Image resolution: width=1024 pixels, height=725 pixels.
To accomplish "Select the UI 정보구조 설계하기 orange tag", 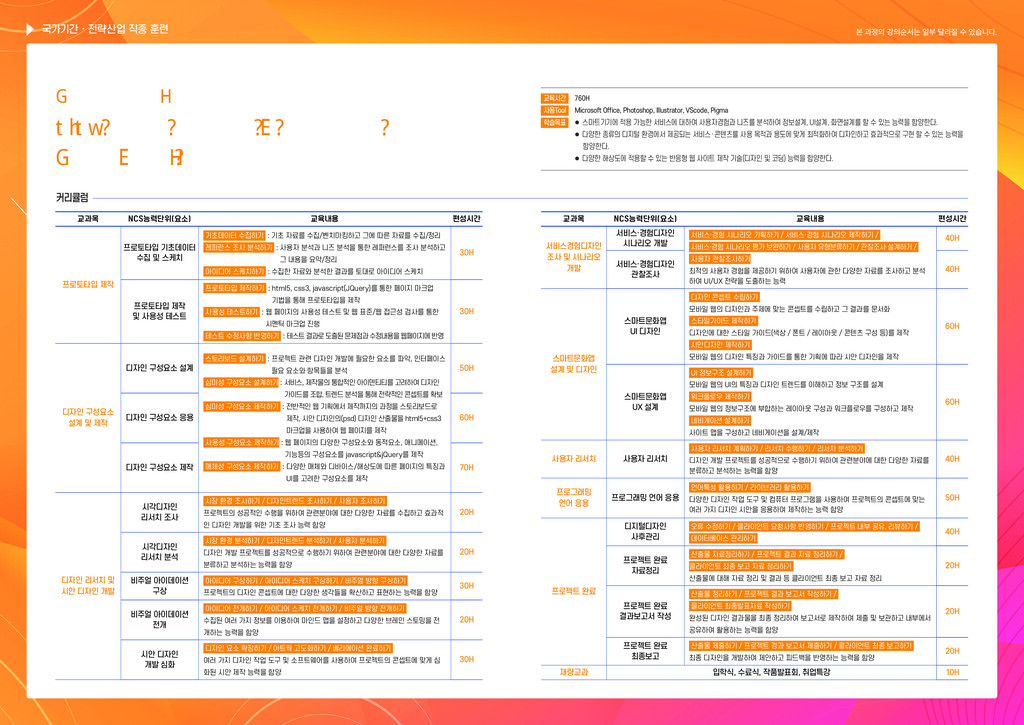I will click(x=720, y=373).
